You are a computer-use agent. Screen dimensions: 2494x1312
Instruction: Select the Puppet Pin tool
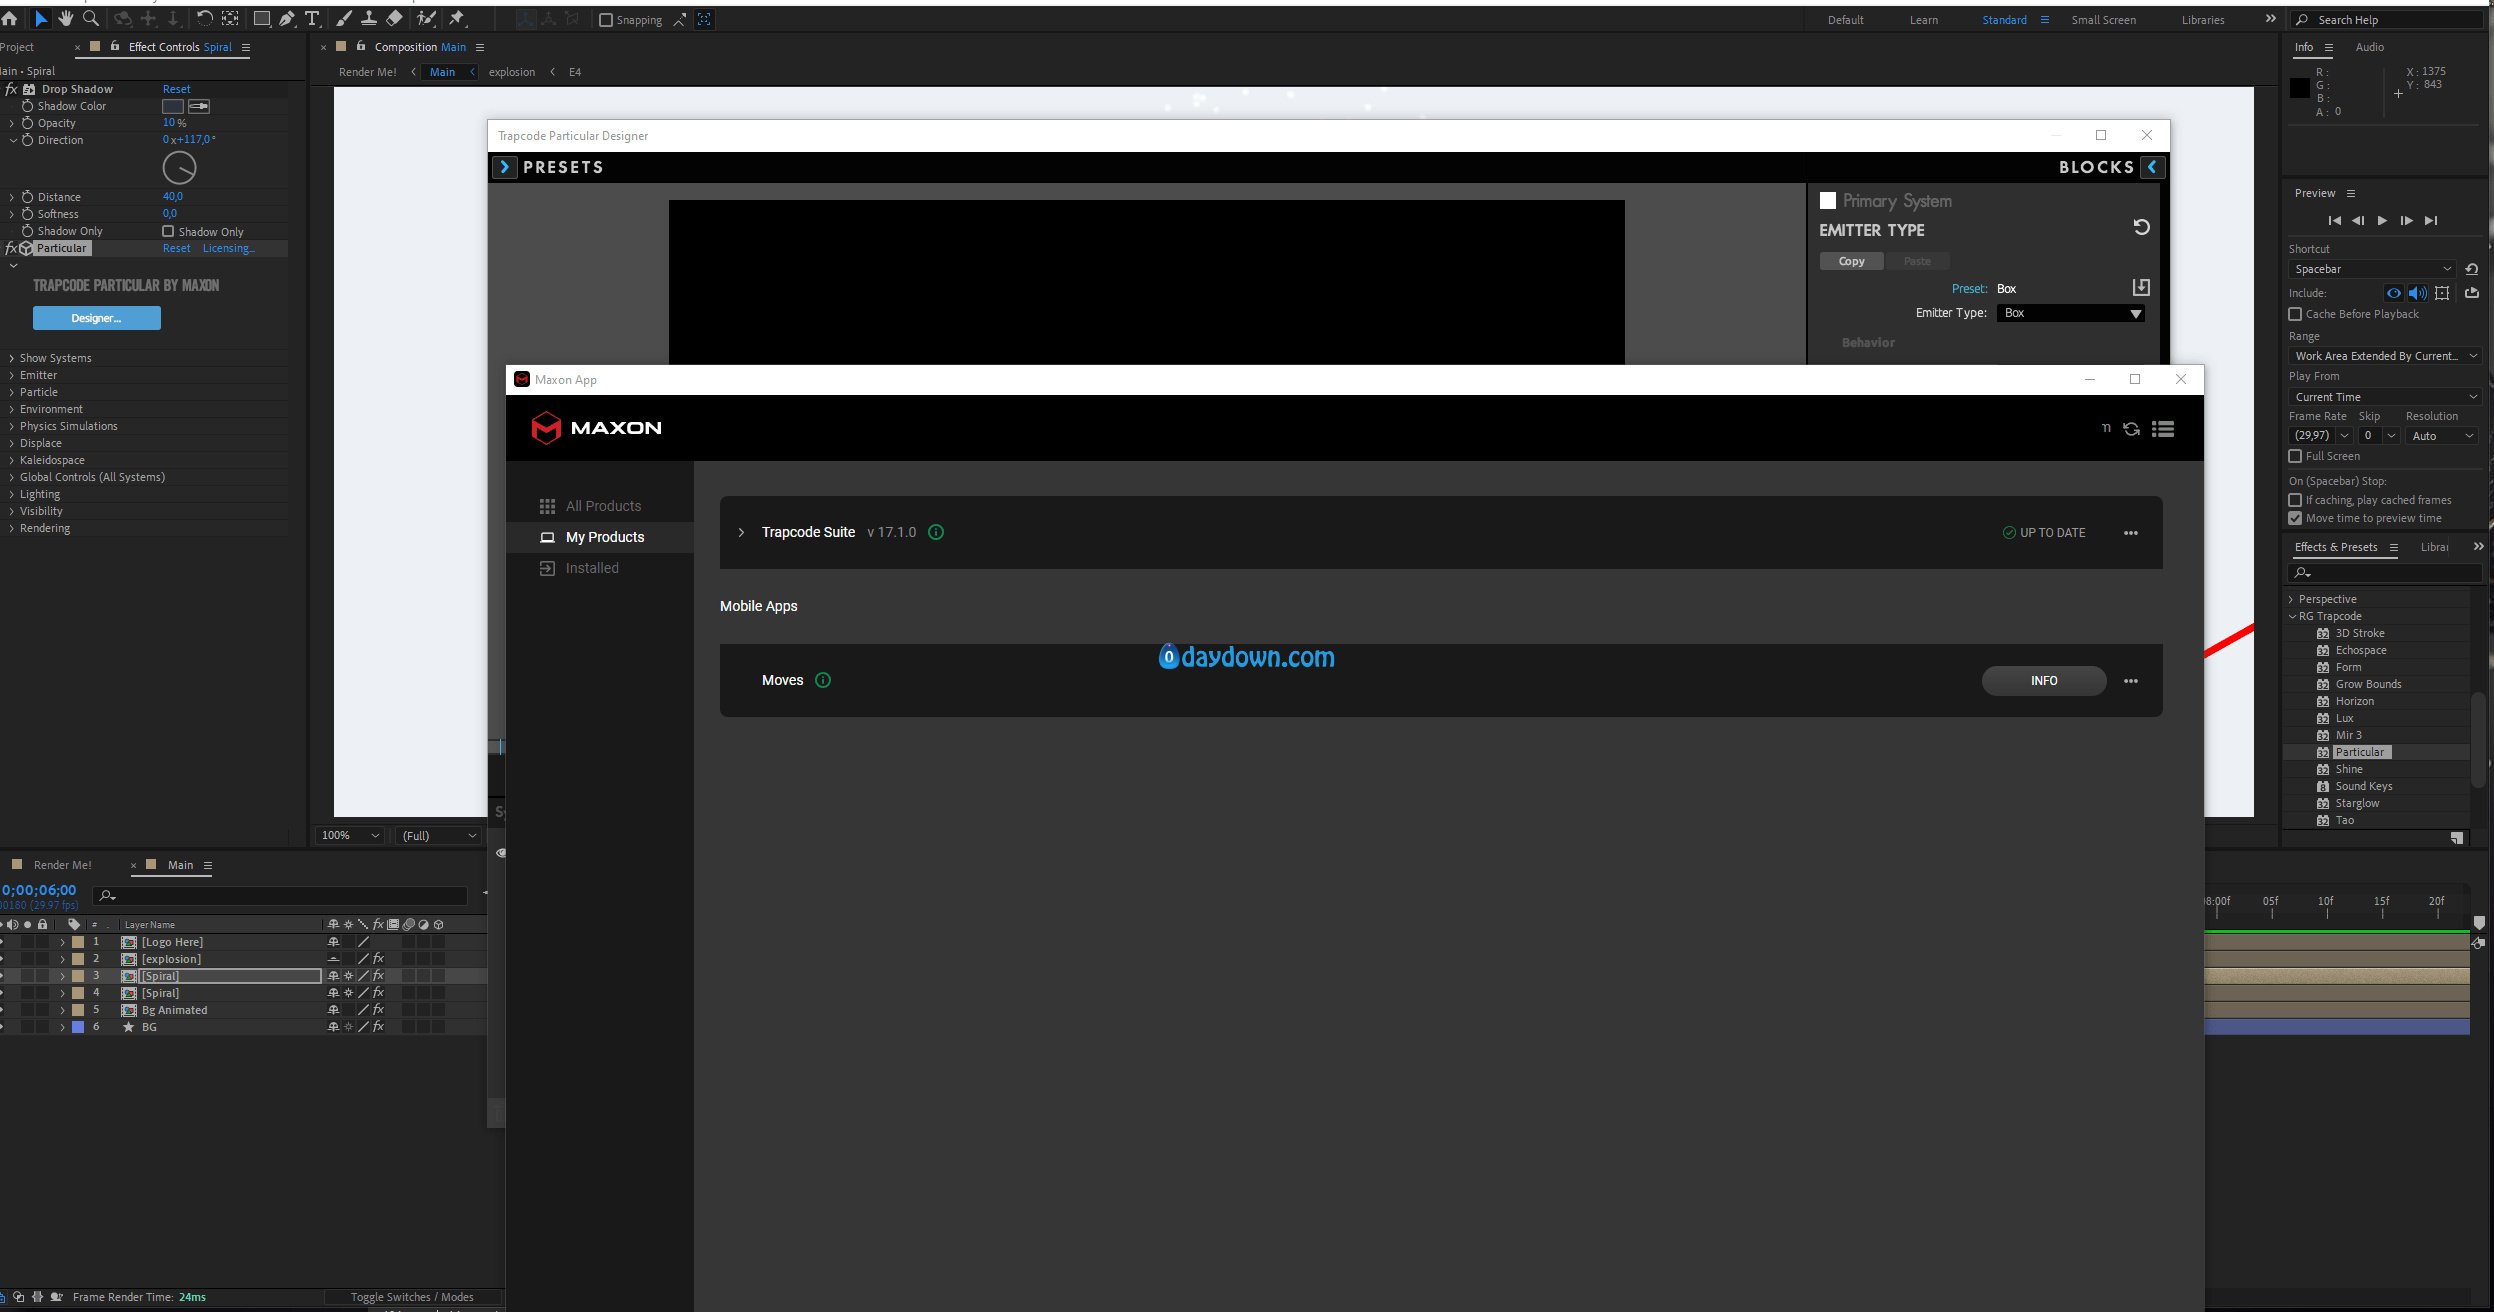457,18
